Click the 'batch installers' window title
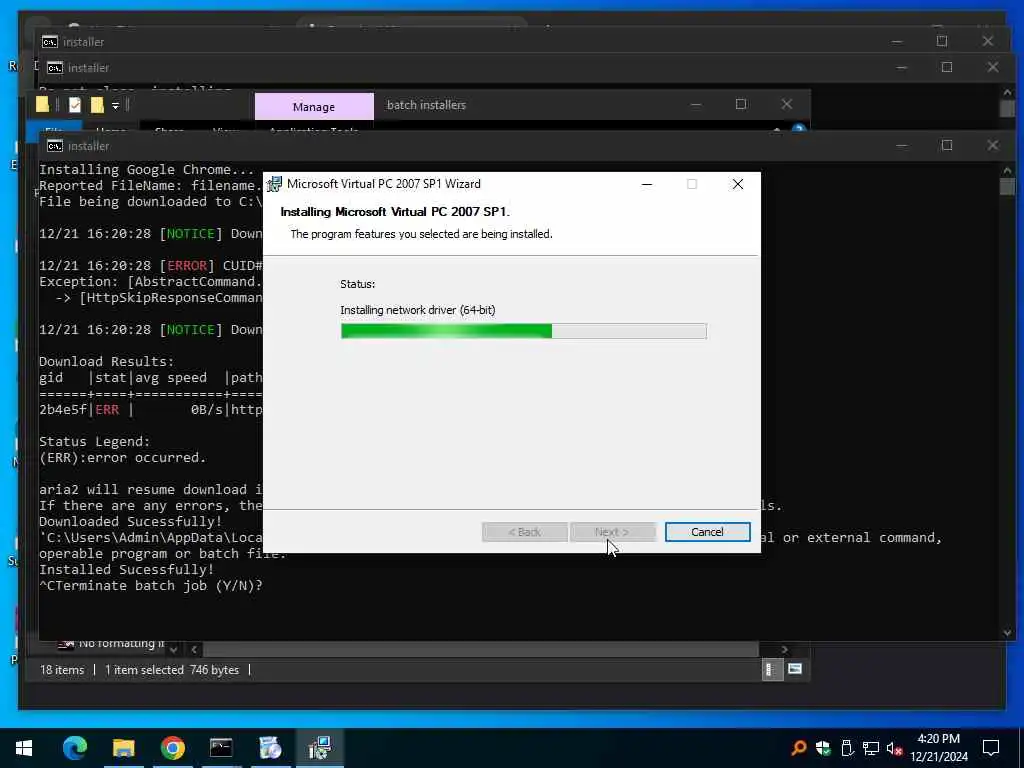The height and width of the screenshot is (768, 1024). click(x=426, y=105)
